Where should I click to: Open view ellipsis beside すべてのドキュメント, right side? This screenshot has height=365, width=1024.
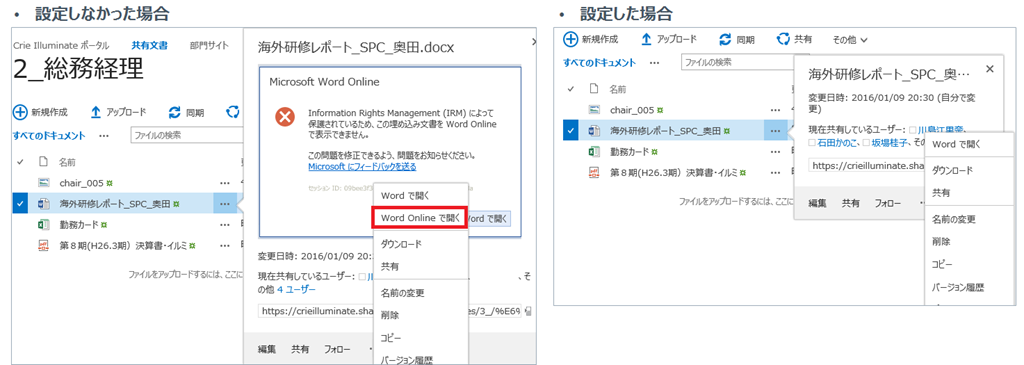pos(654,63)
